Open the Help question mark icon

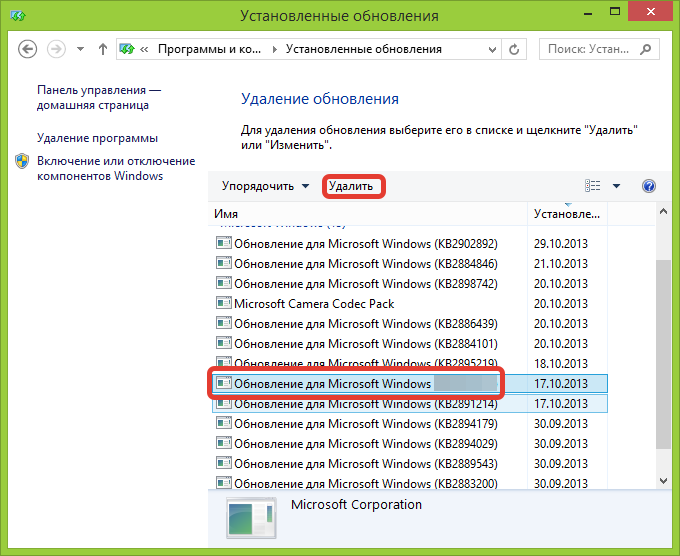(649, 186)
